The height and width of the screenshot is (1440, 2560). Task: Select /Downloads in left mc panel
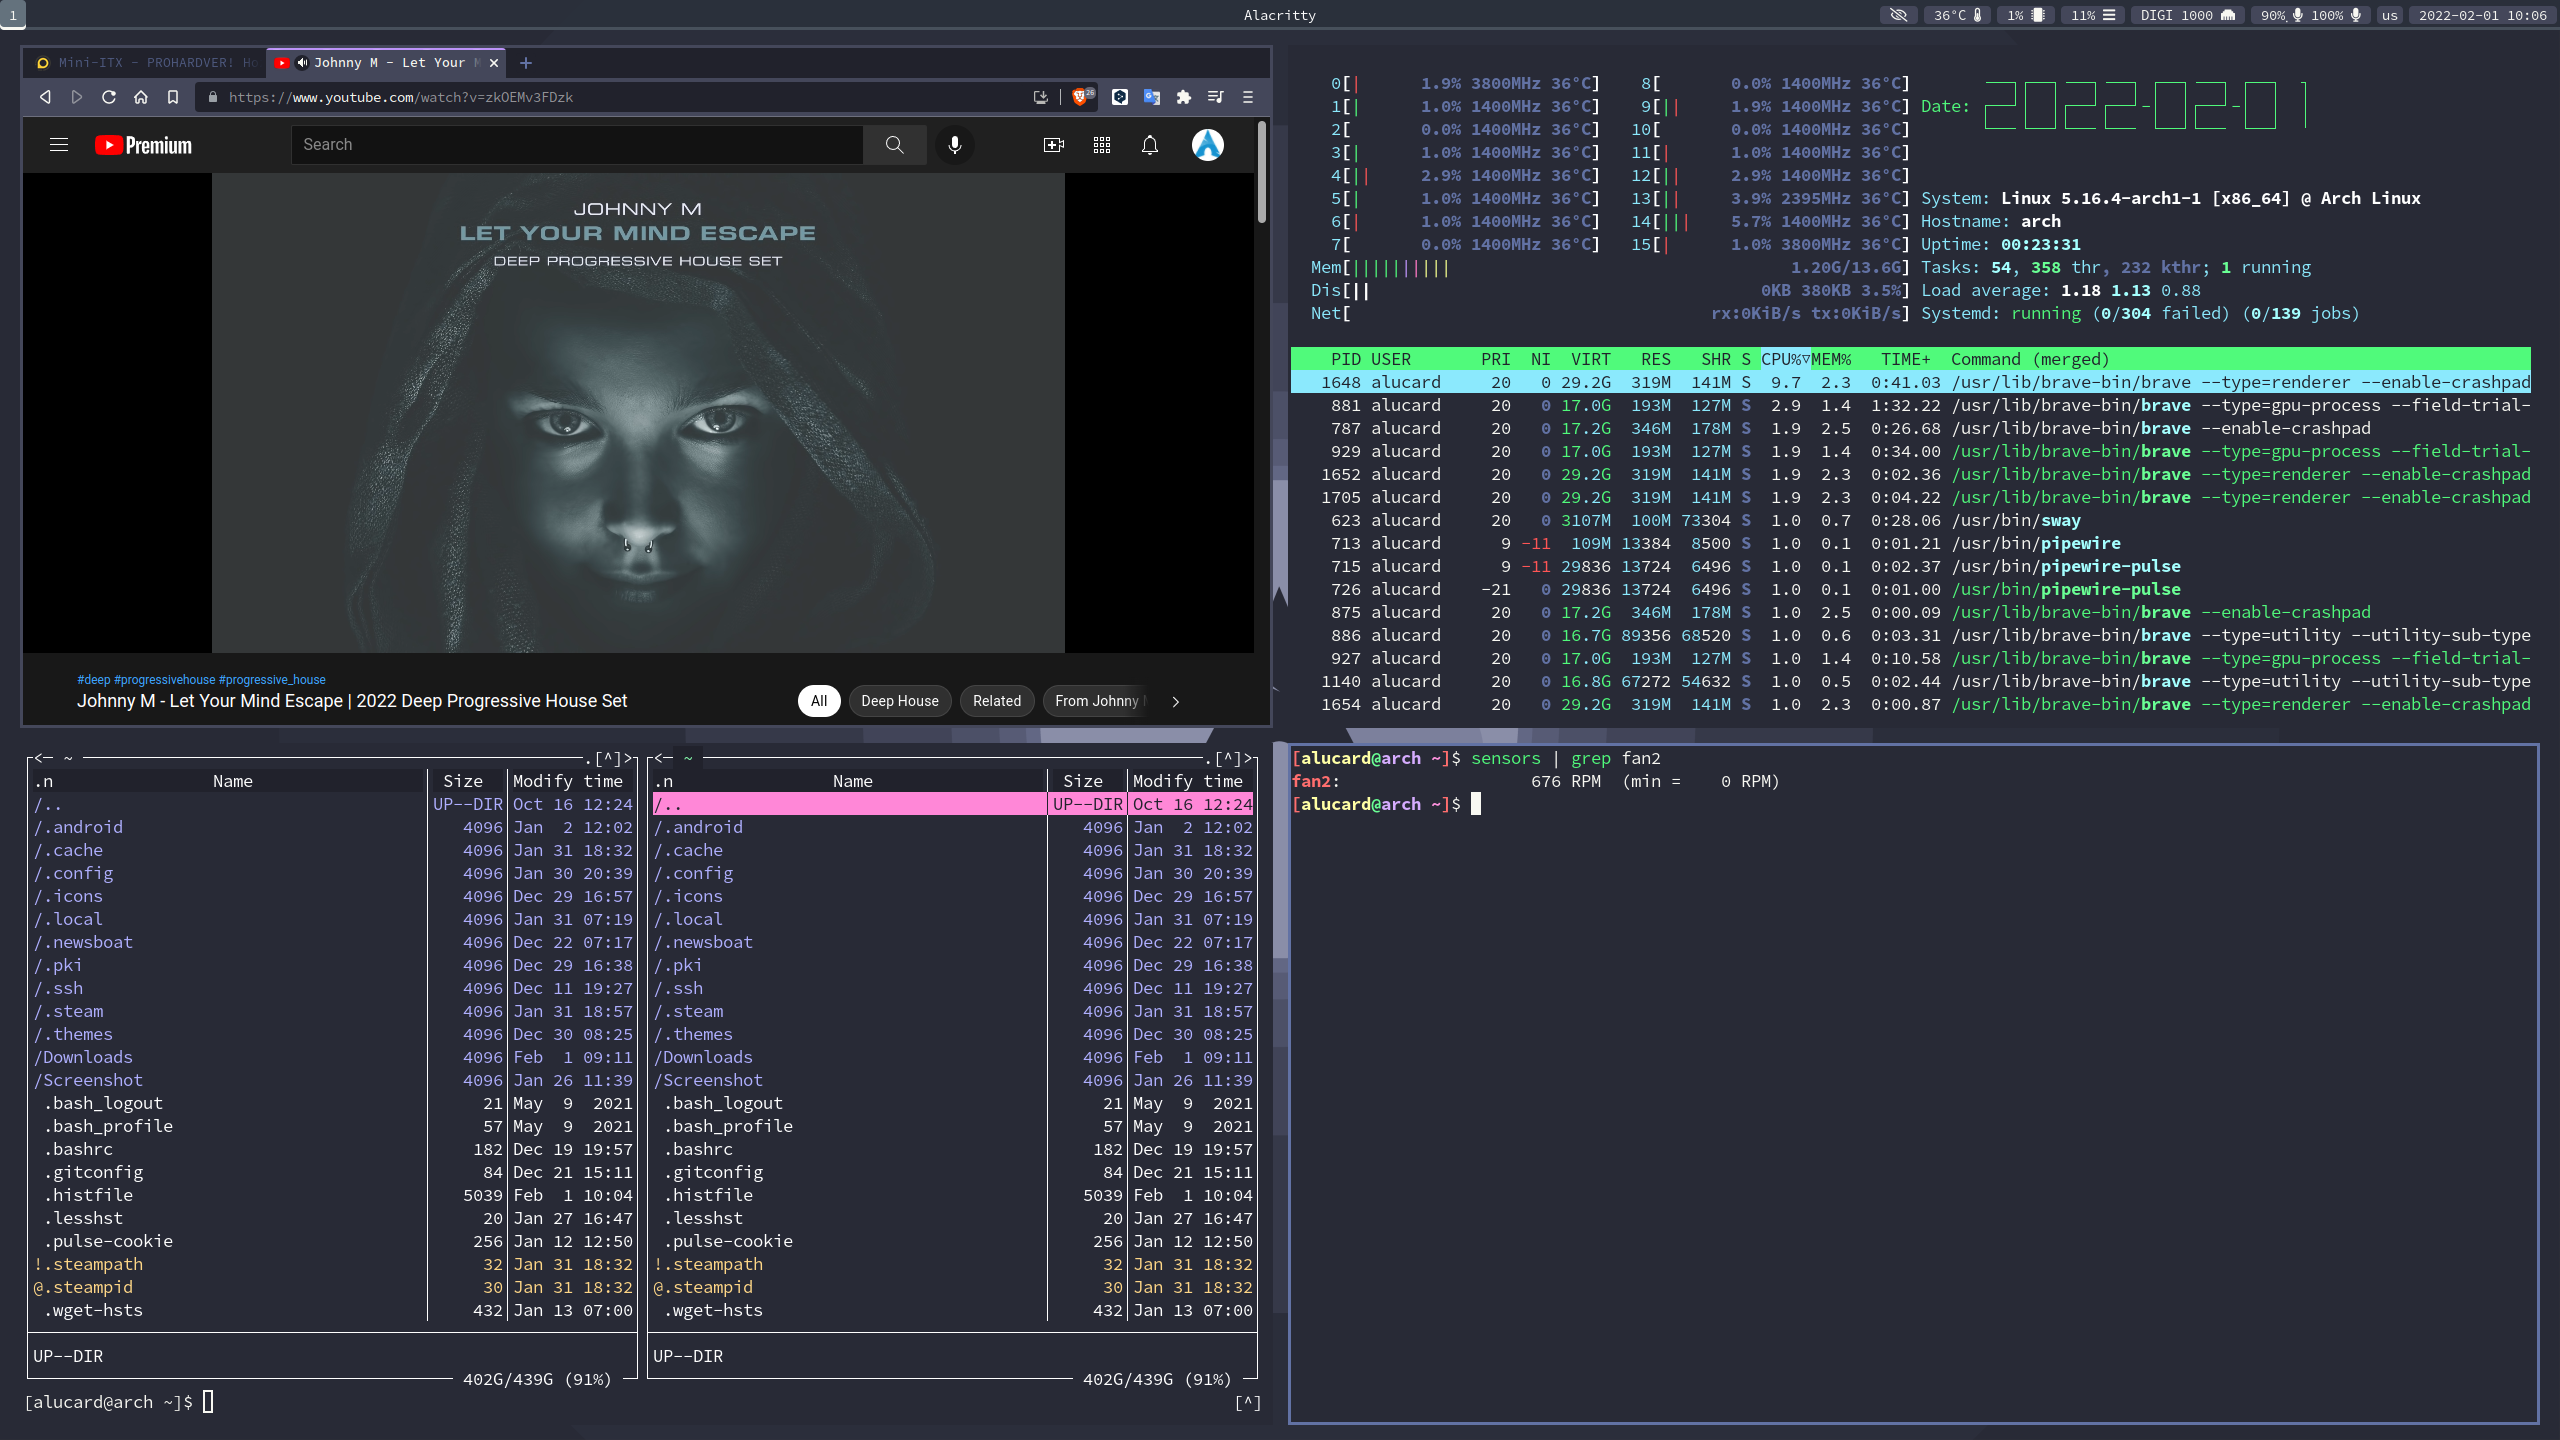click(333, 1057)
